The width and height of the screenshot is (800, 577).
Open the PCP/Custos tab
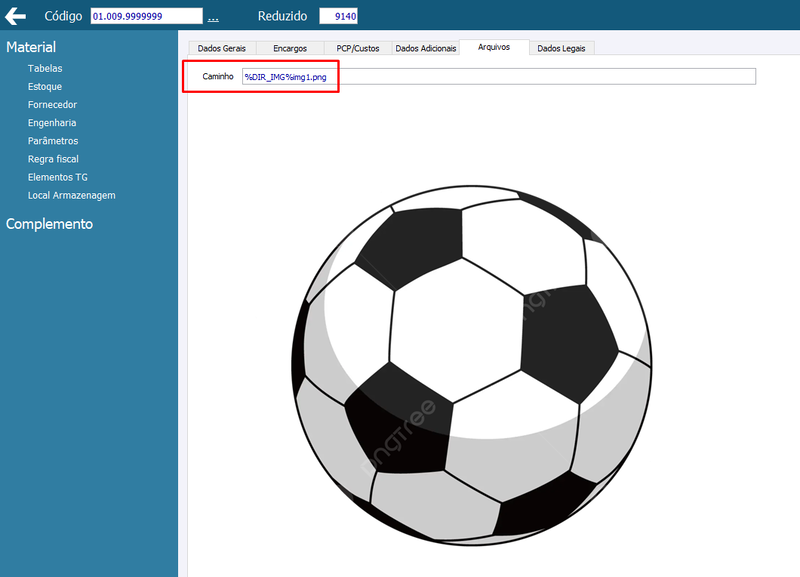(x=358, y=48)
